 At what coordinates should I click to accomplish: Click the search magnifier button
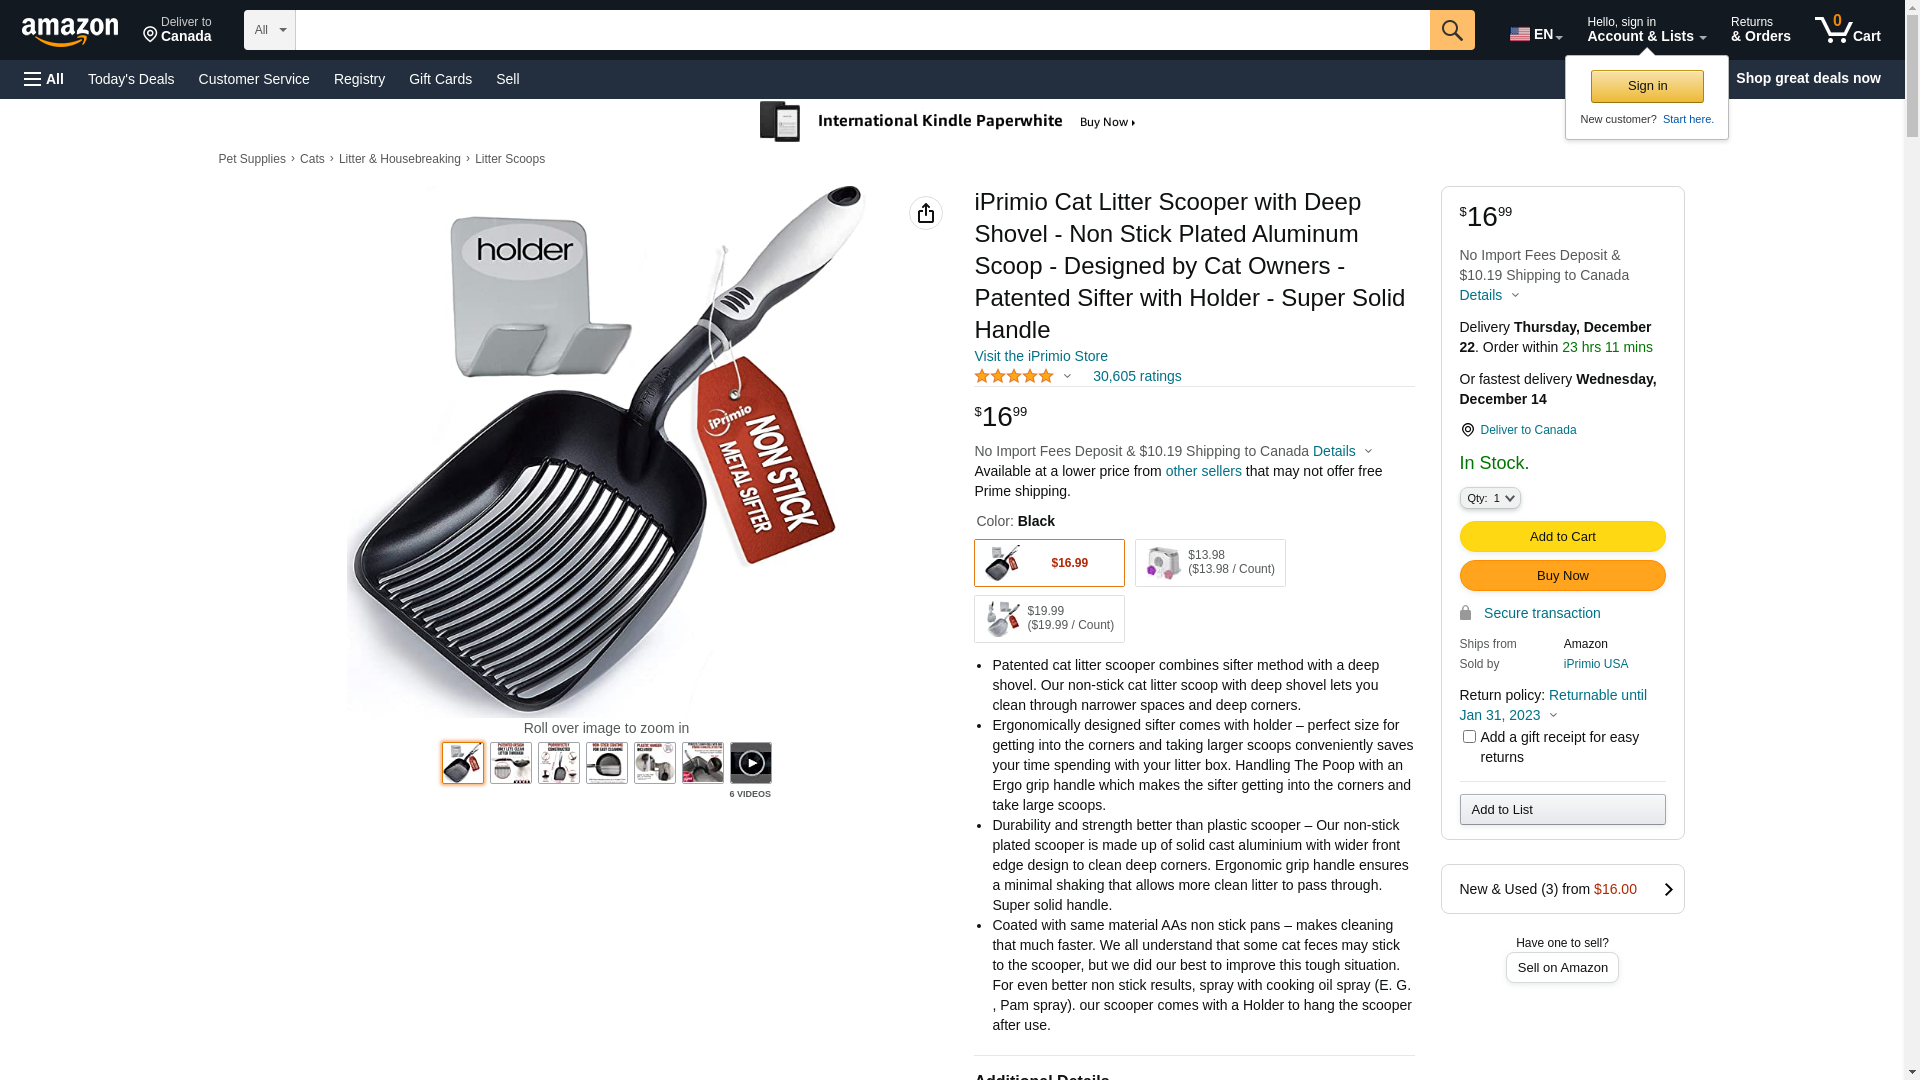[1452, 30]
